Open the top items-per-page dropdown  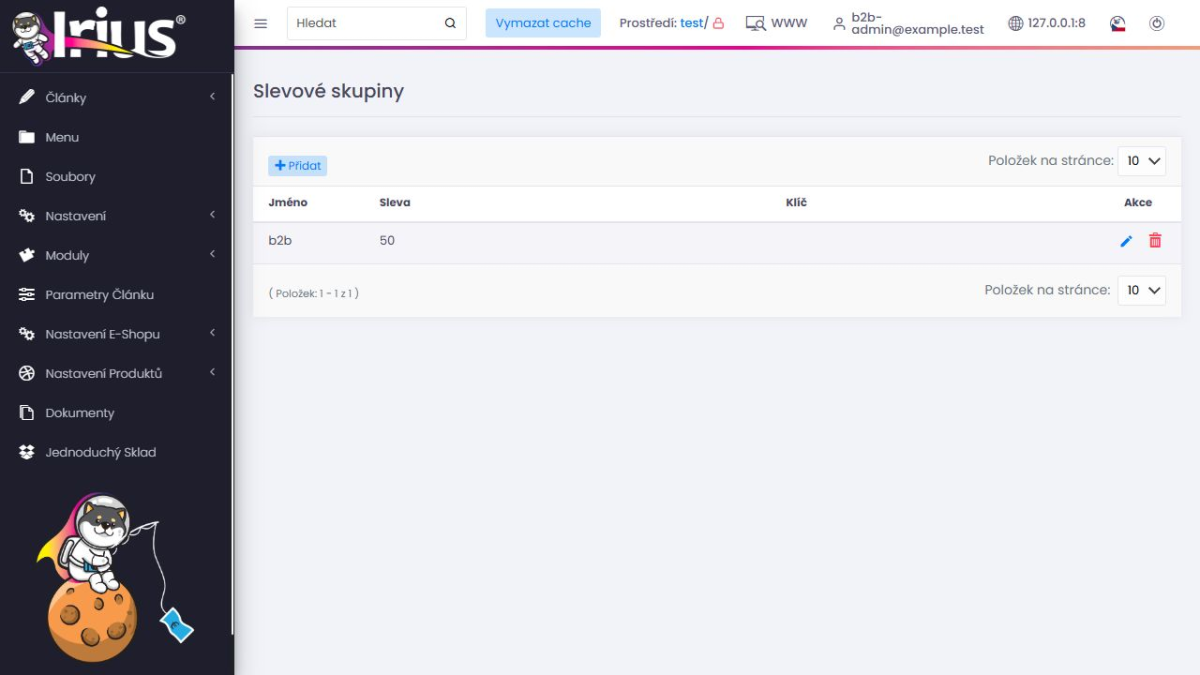point(1142,161)
